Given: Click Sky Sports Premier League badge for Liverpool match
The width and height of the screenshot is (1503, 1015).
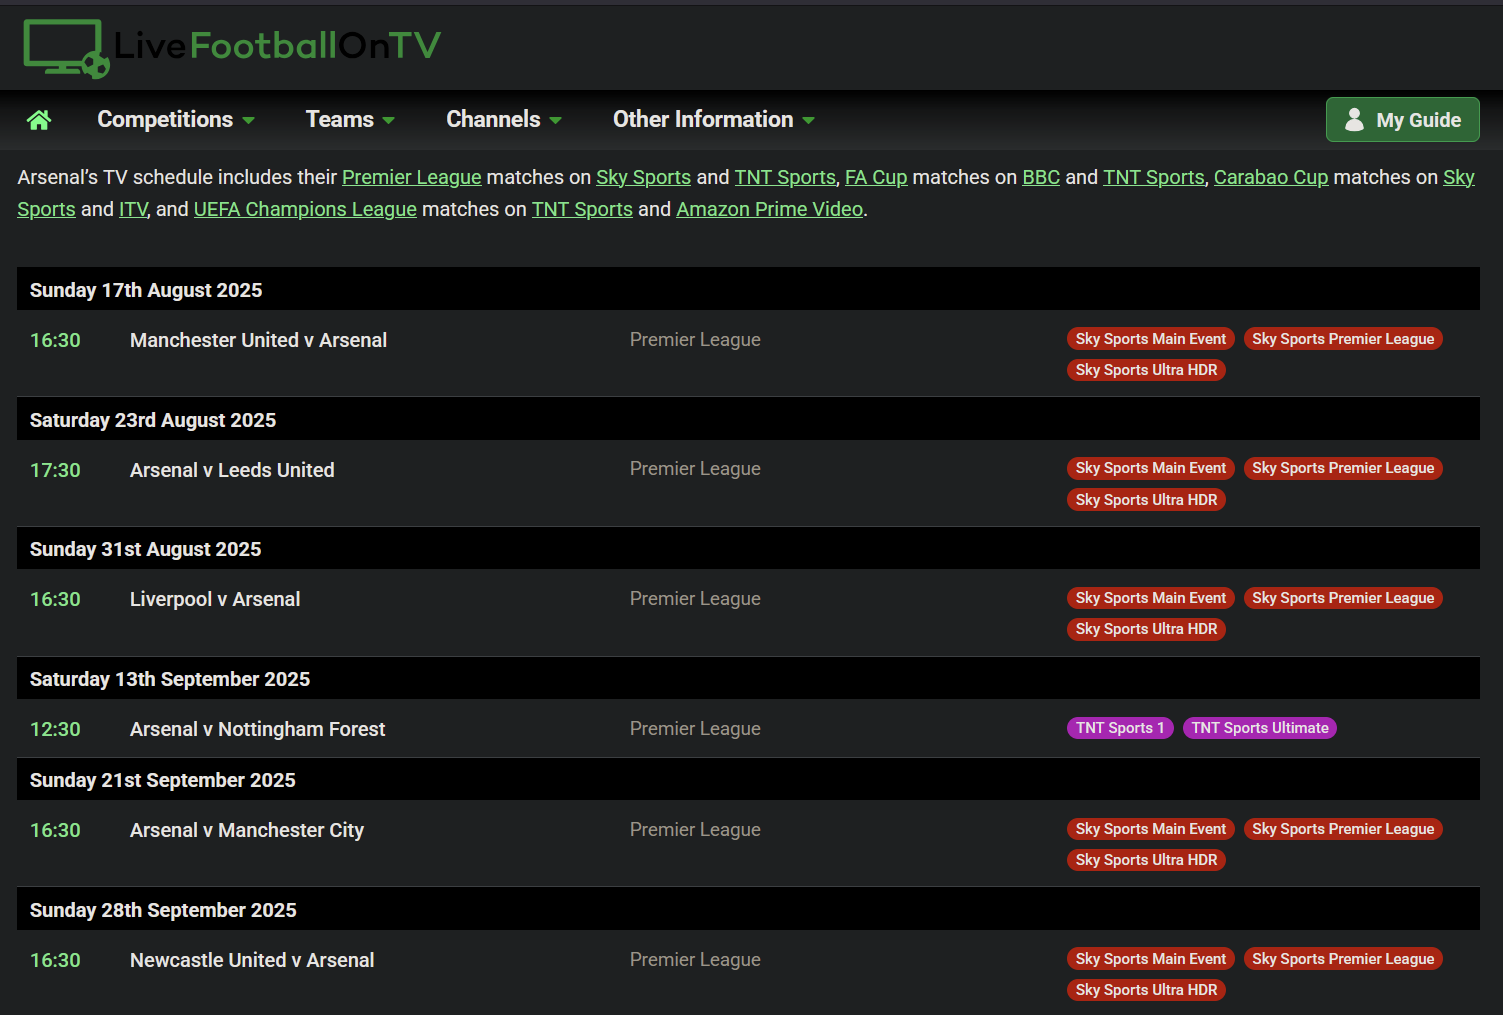Looking at the screenshot, I should pyautogui.click(x=1343, y=598).
